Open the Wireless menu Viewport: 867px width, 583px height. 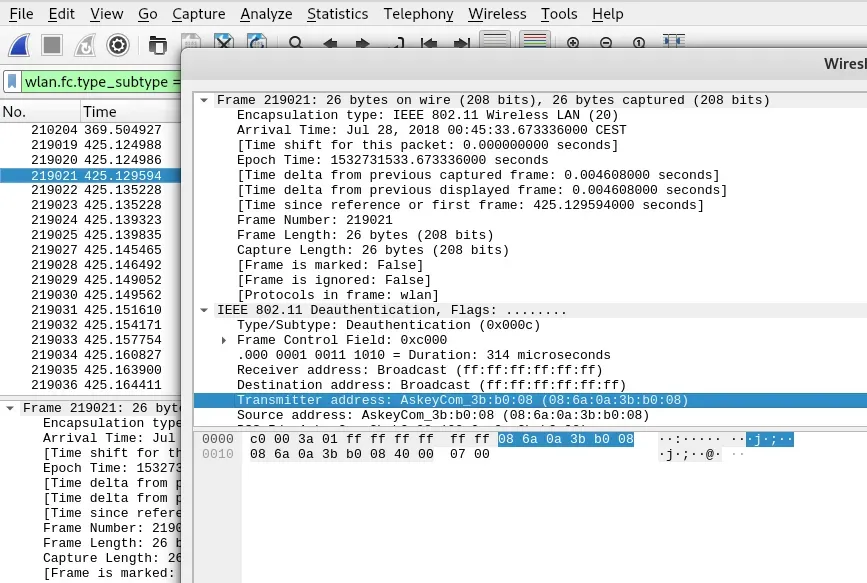pos(497,14)
